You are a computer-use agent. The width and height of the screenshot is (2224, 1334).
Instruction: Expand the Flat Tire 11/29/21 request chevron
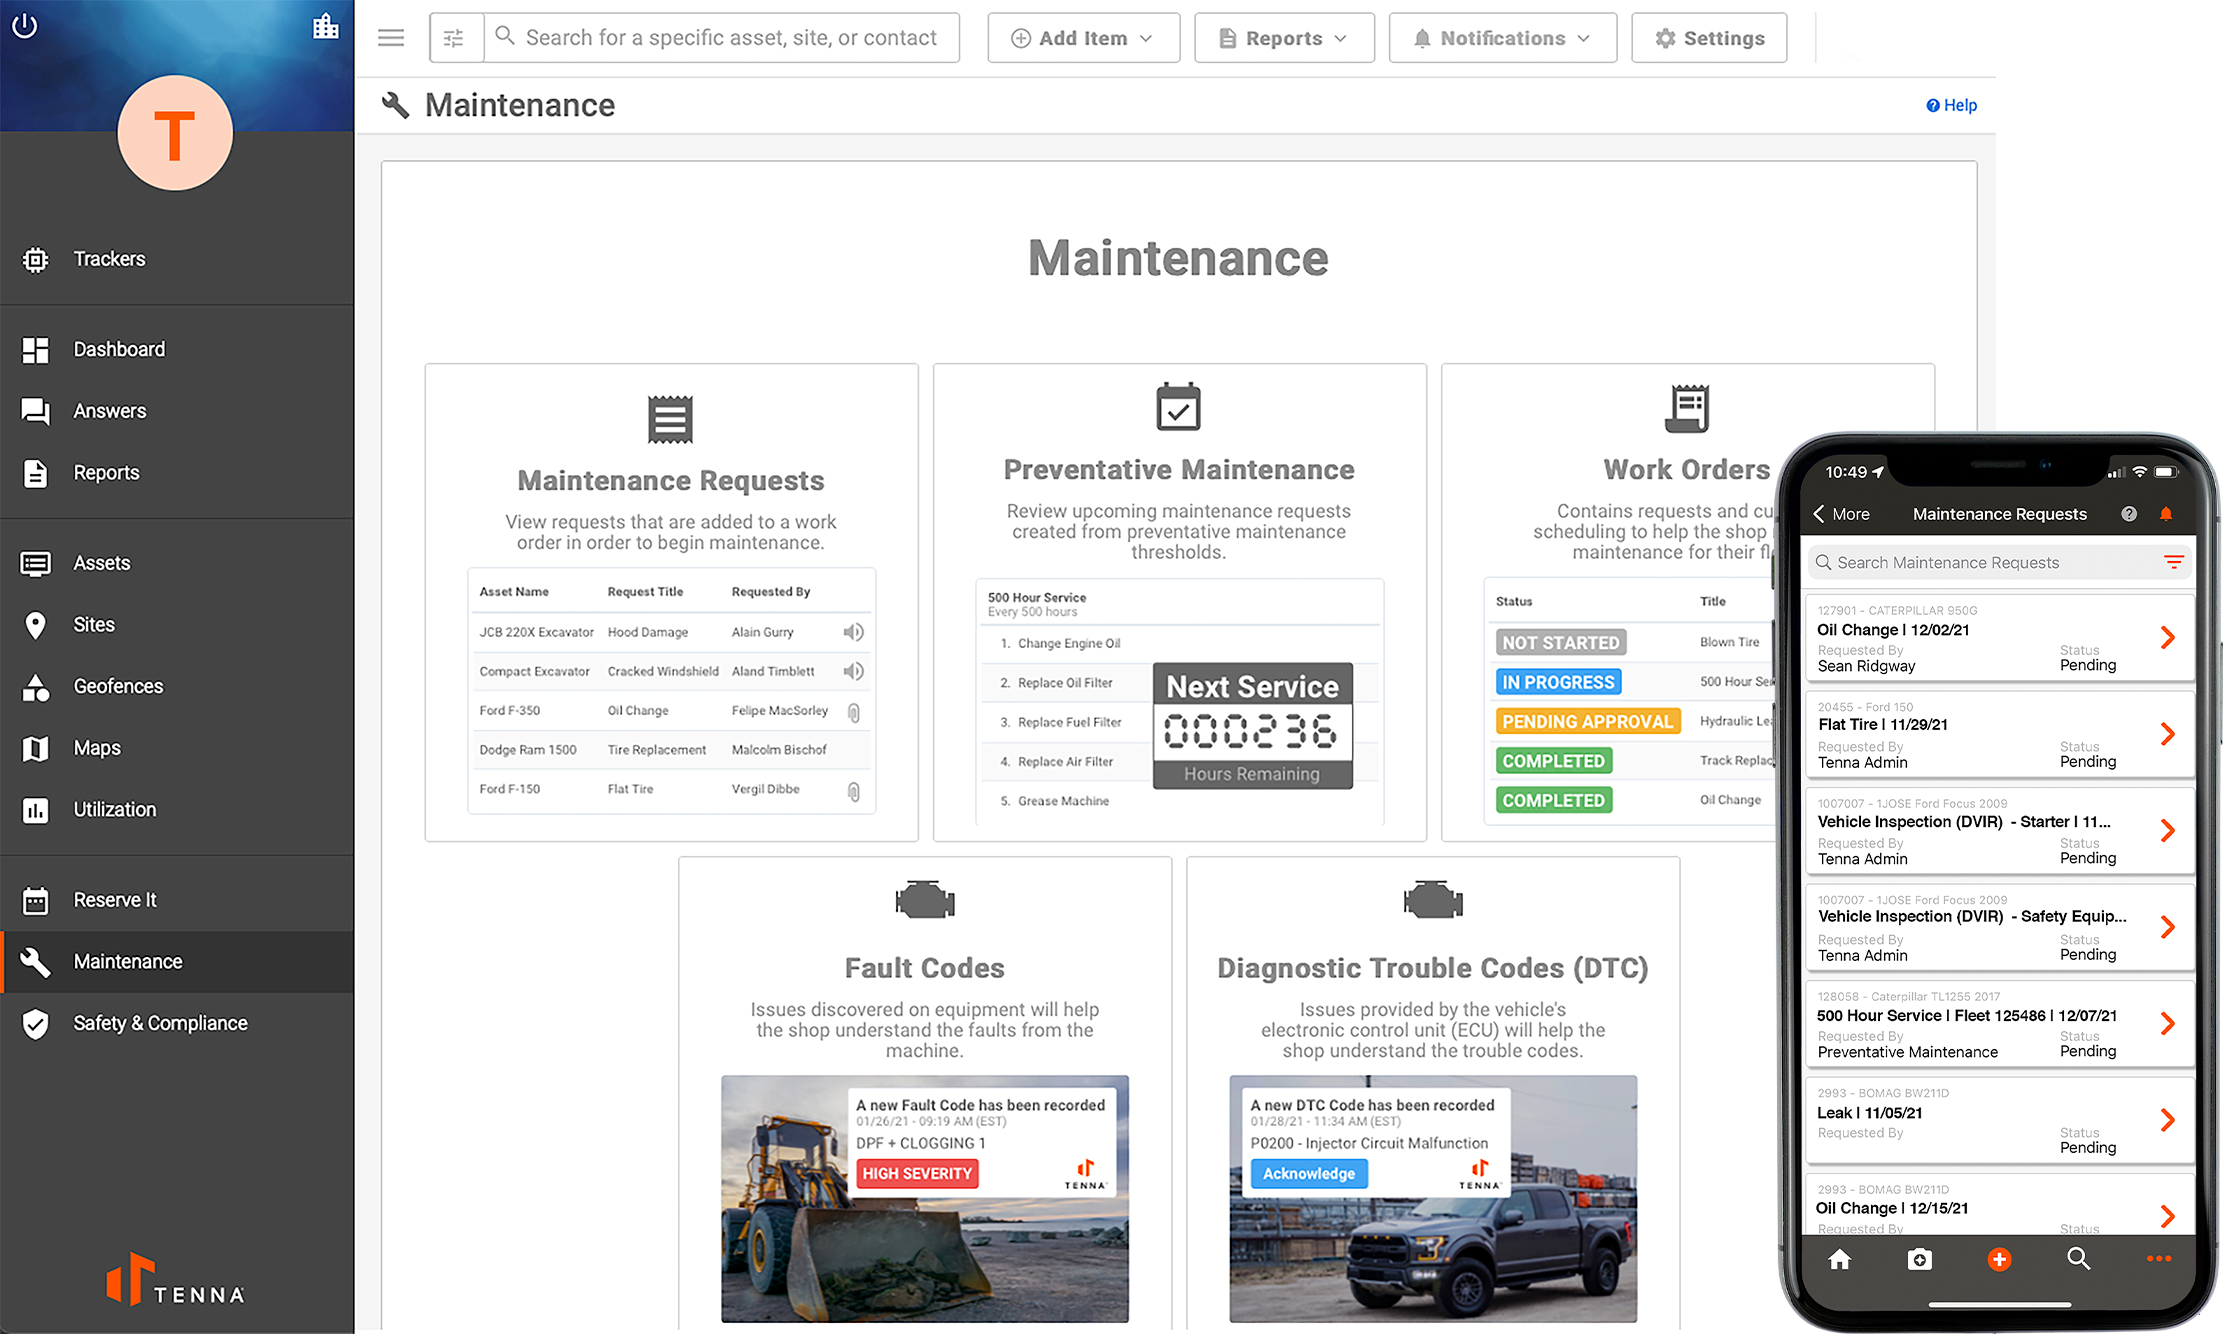2168,734
